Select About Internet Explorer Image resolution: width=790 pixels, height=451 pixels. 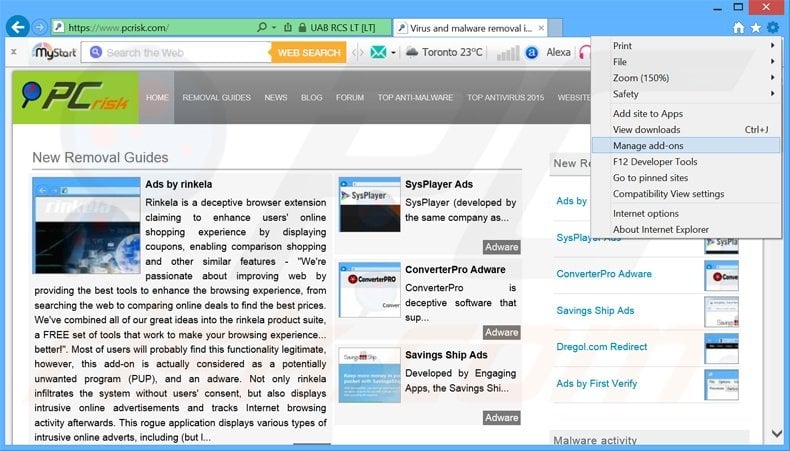pos(686,230)
